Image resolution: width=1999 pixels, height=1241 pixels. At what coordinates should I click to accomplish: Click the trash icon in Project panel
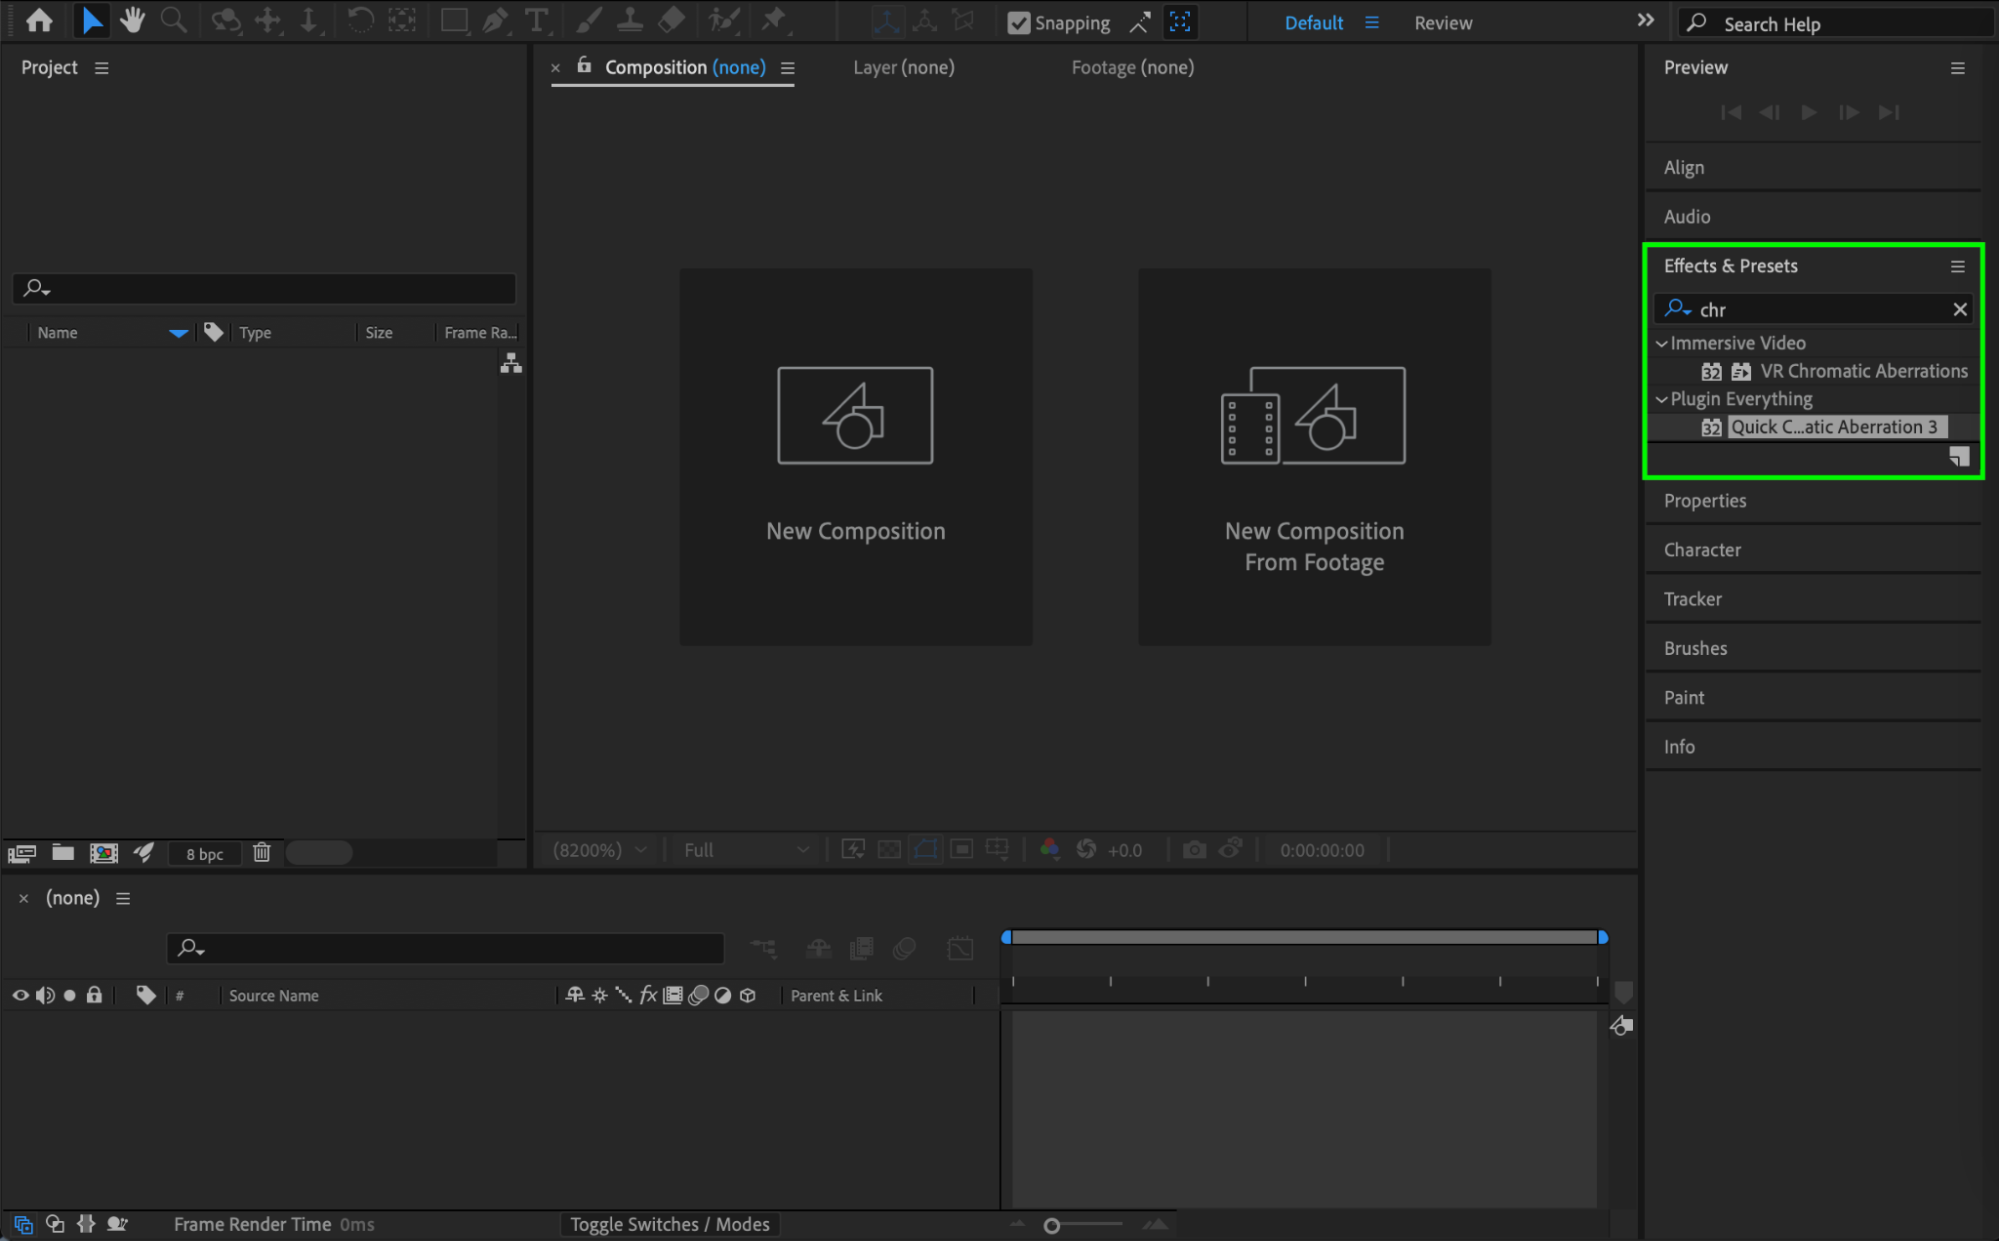click(261, 853)
